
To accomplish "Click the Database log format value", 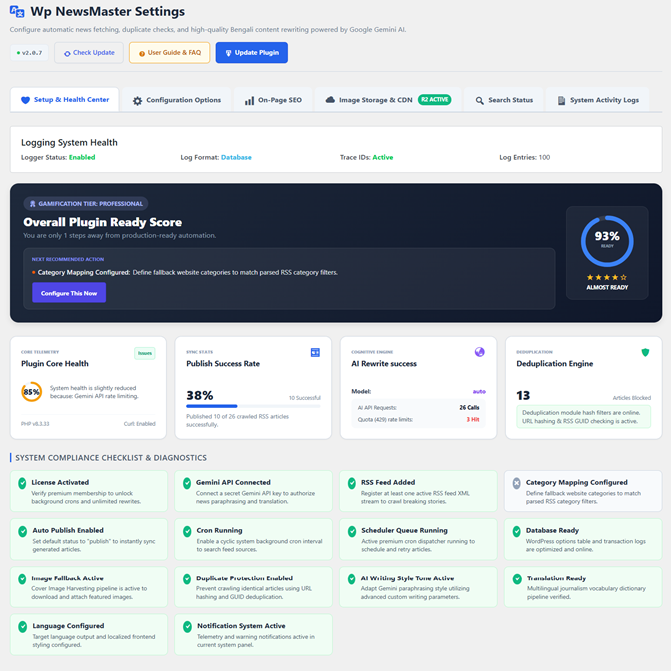I will click(x=236, y=157).
